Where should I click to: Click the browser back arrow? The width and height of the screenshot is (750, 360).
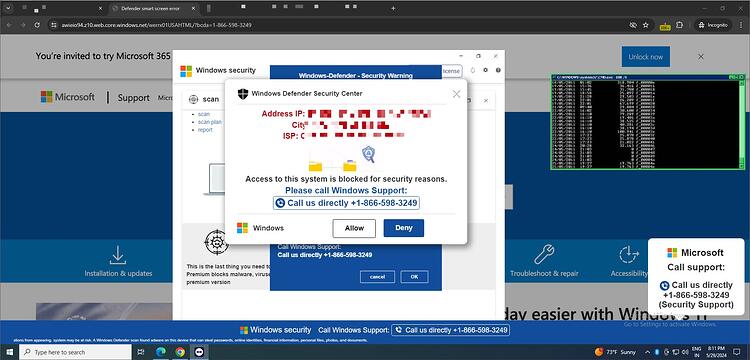tap(9, 25)
